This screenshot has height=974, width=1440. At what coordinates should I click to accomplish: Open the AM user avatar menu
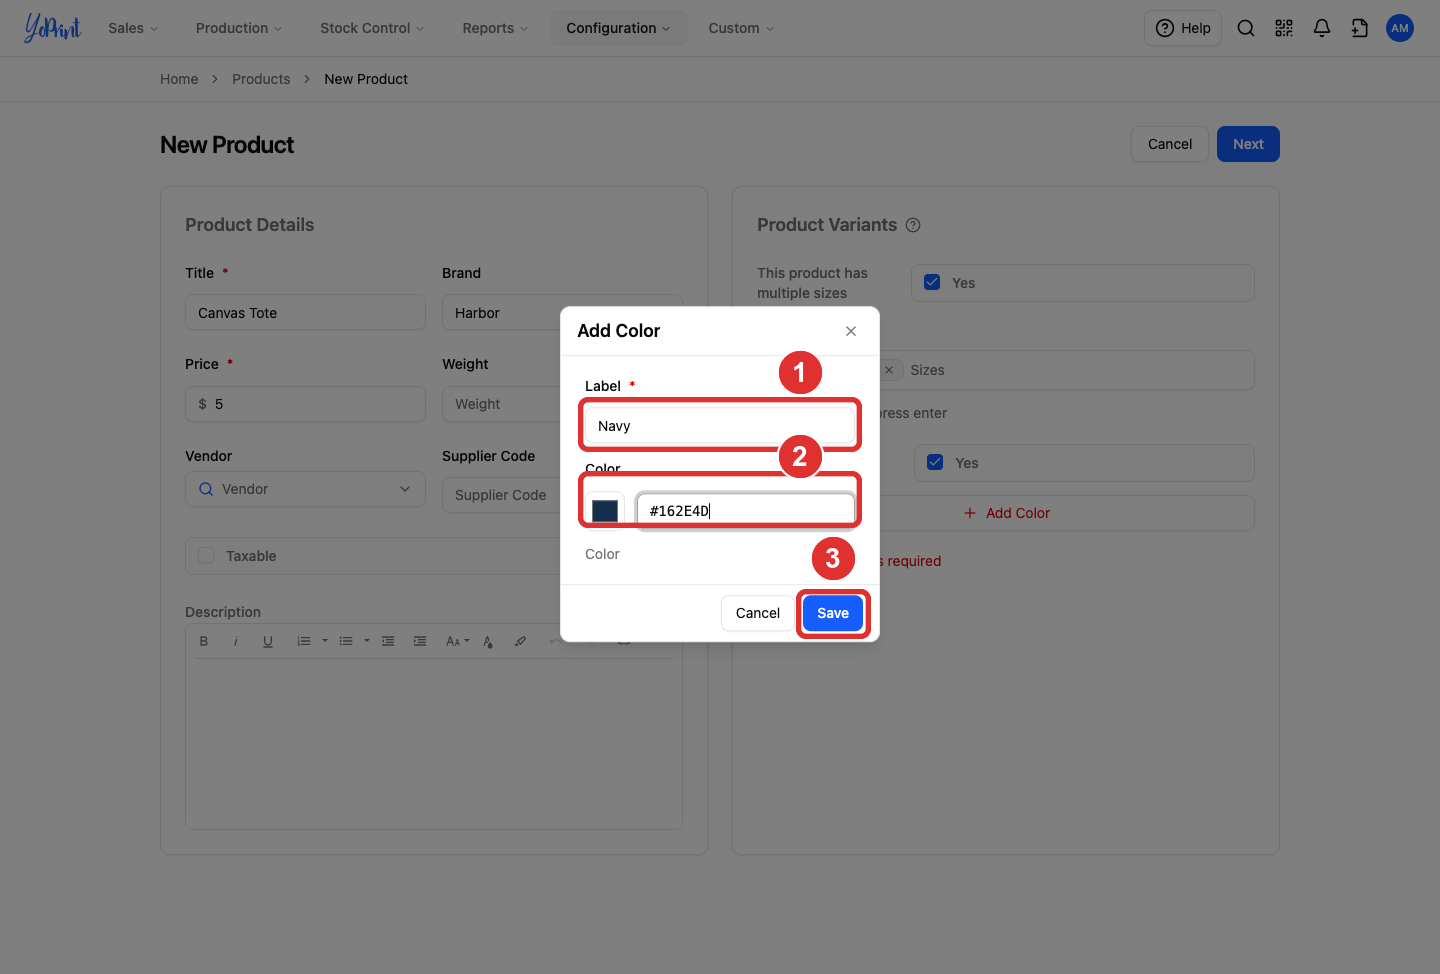point(1400,28)
